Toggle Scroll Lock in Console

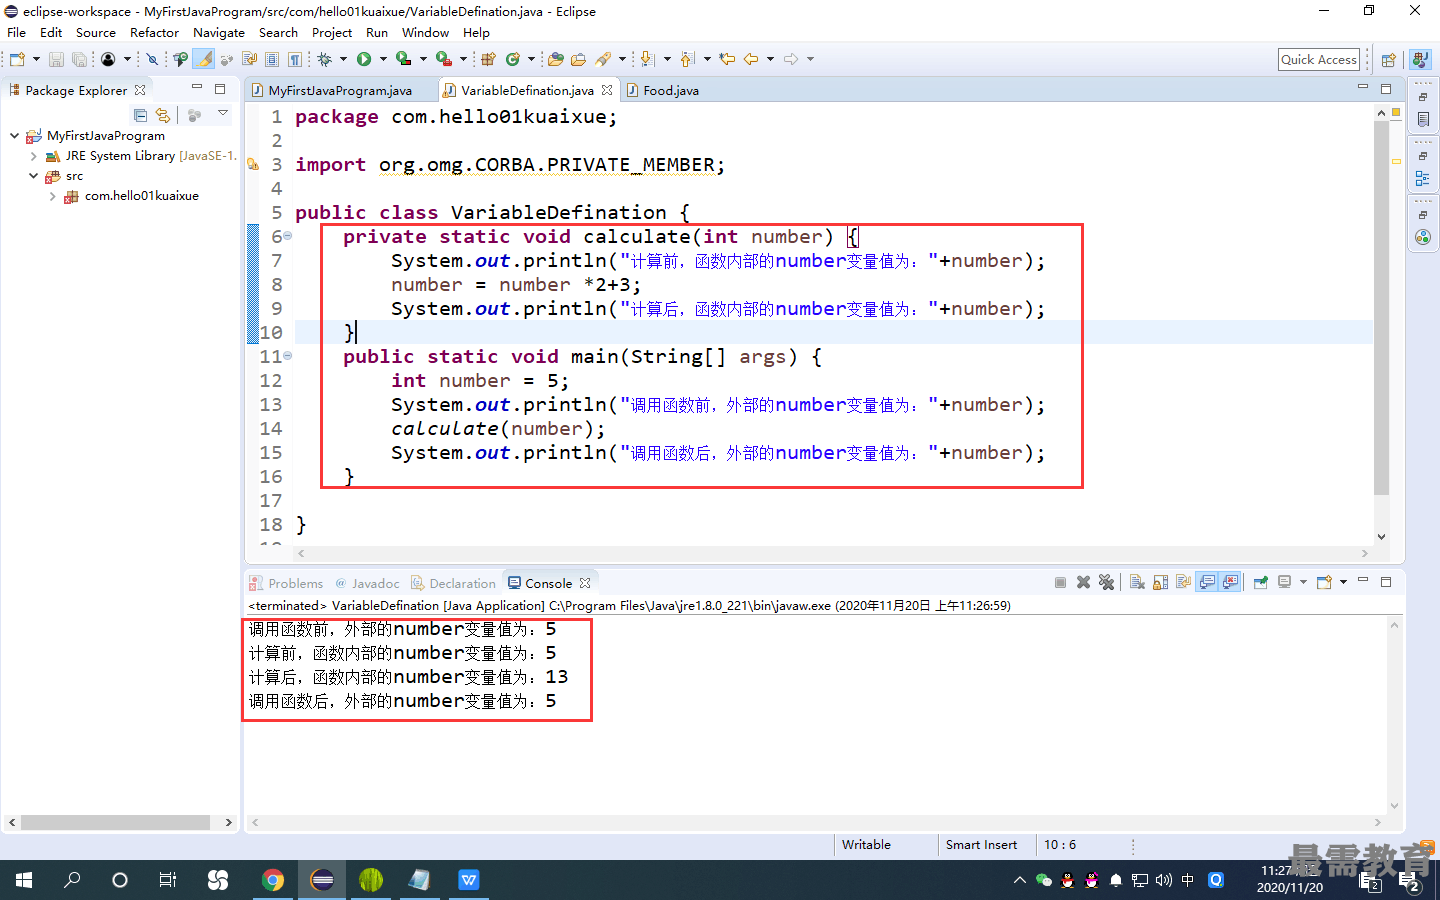(1160, 582)
